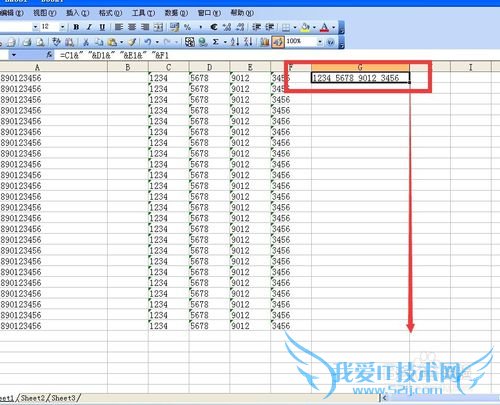
Task: Undo last action
Action: [x=148, y=42]
